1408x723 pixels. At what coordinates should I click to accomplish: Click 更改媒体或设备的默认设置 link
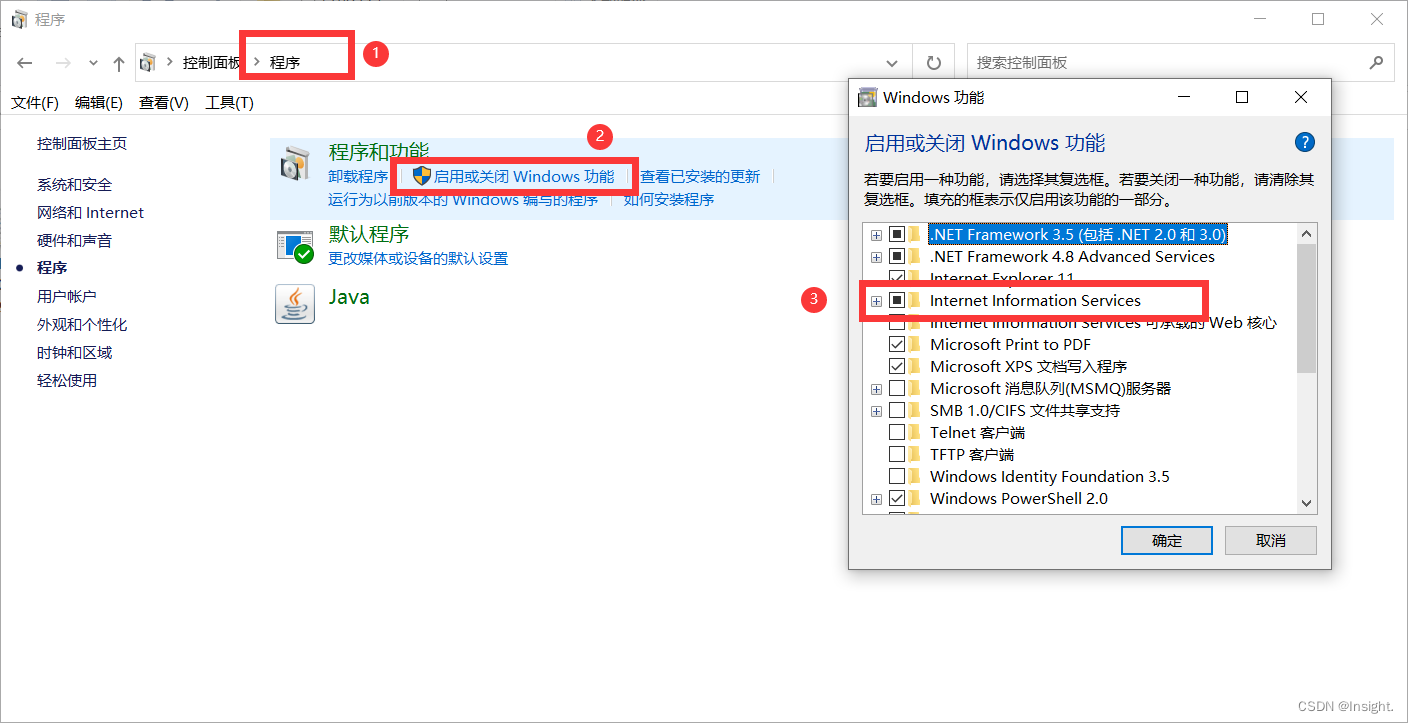418,258
